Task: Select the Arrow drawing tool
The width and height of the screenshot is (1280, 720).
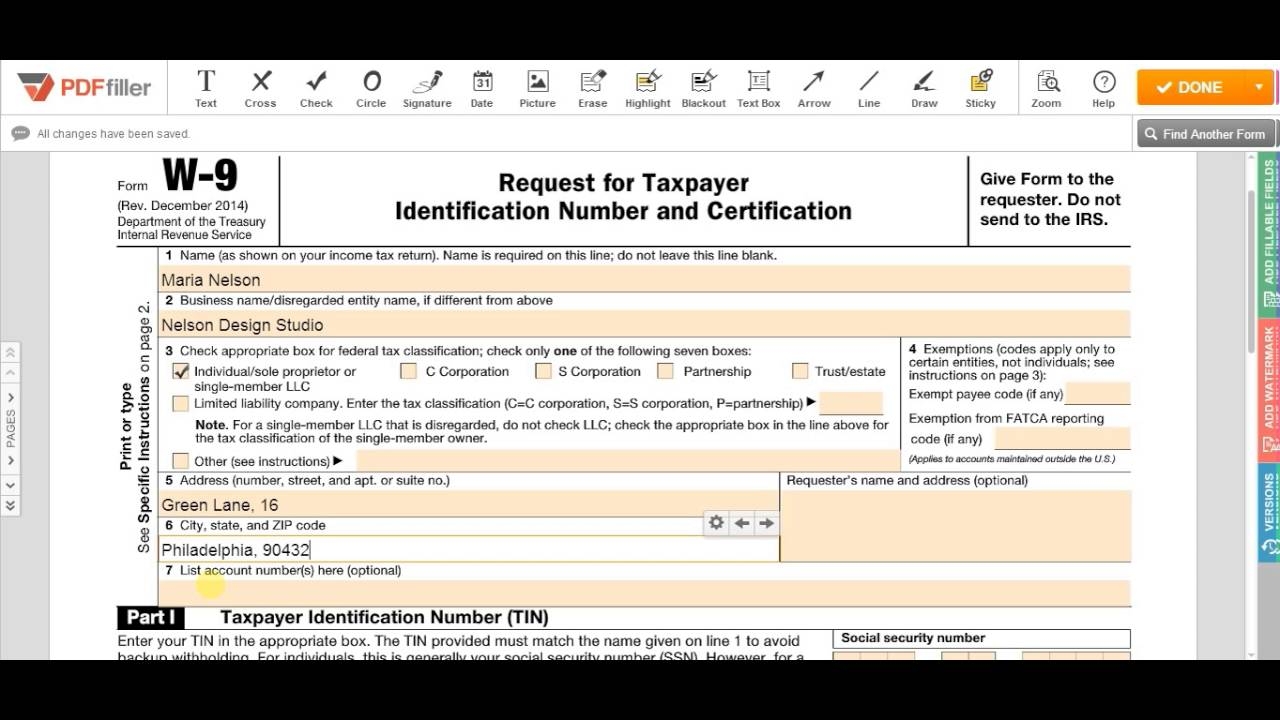Action: click(x=814, y=89)
